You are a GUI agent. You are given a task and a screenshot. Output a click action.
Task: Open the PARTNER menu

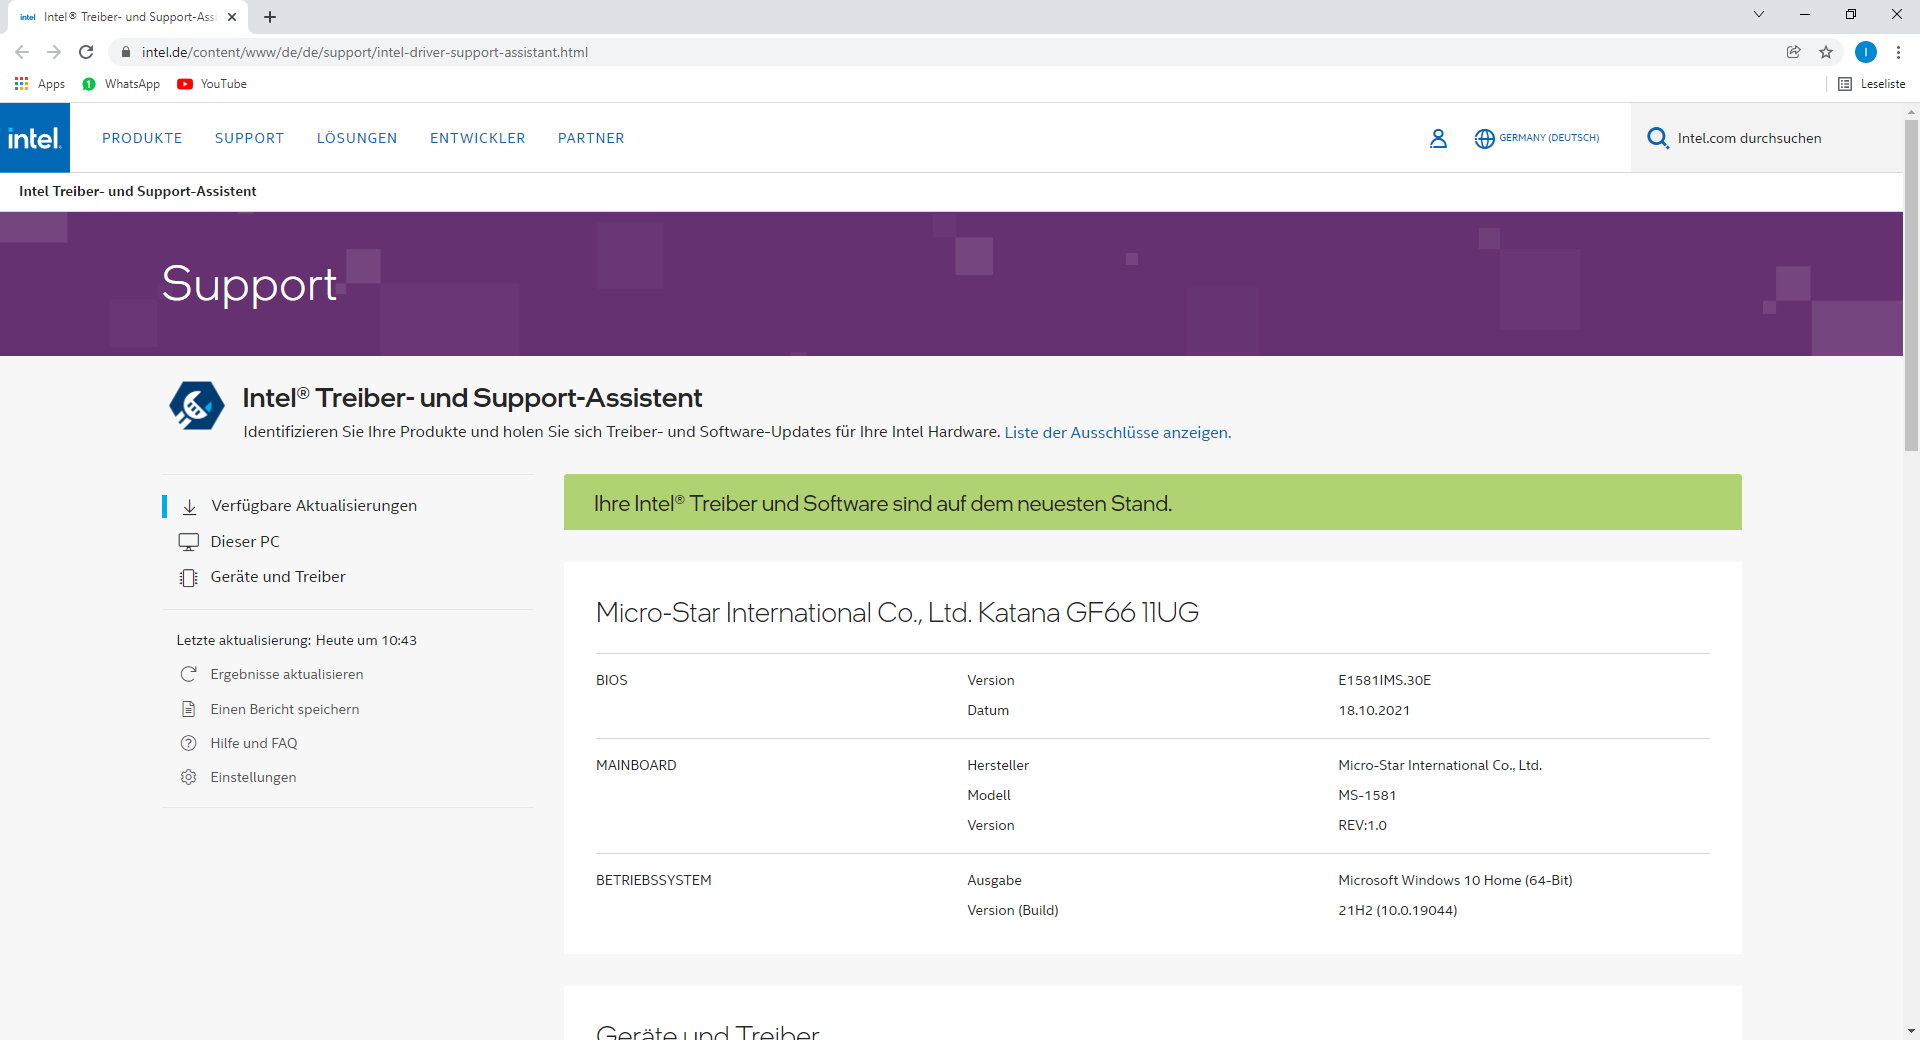click(x=591, y=138)
